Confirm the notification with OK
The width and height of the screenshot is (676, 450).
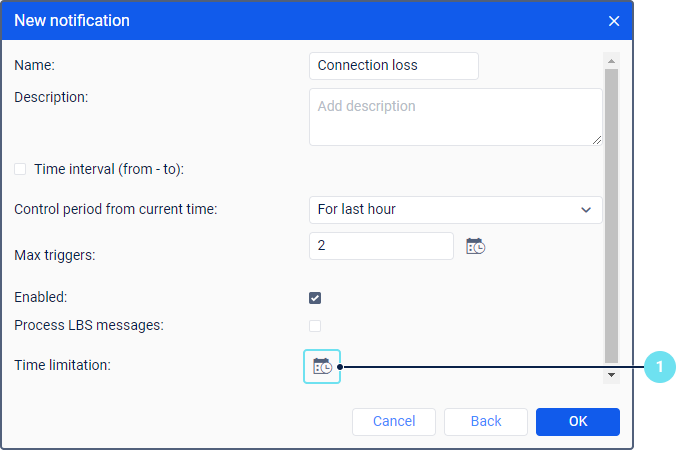click(x=578, y=421)
